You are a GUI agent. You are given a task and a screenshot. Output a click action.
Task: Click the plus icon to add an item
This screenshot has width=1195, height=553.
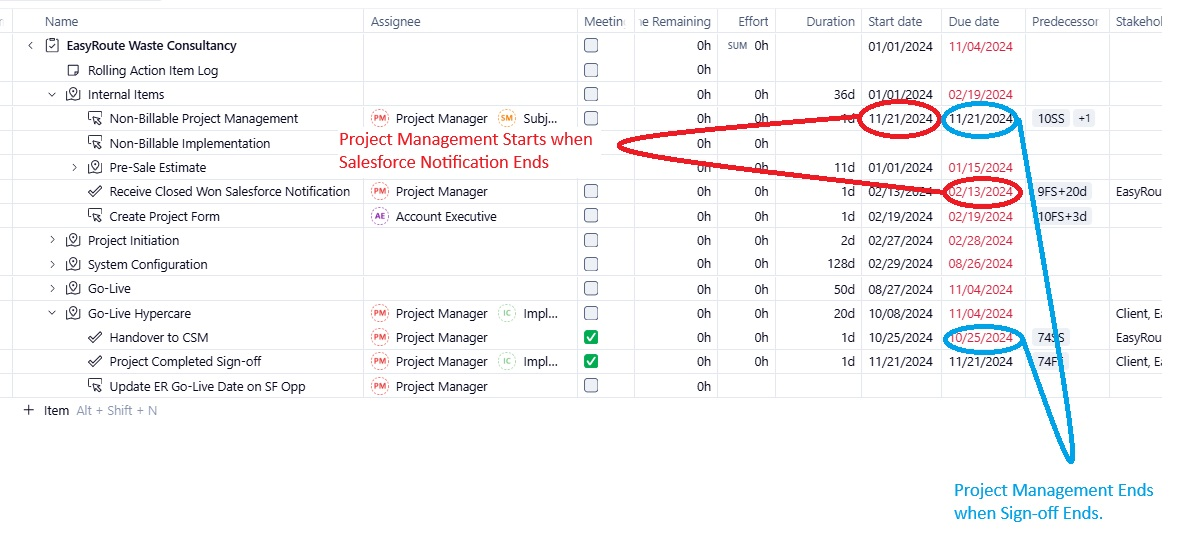(29, 410)
